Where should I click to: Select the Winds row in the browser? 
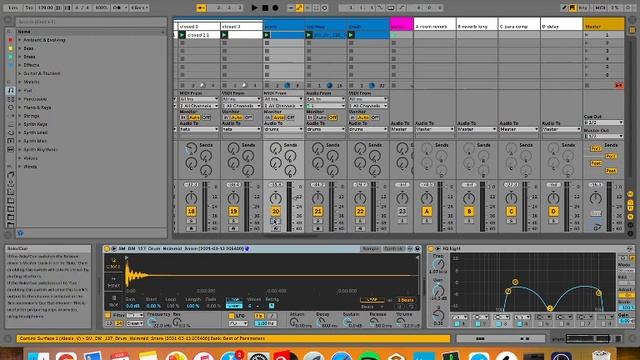pyautogui.click(x=91, y=167)
